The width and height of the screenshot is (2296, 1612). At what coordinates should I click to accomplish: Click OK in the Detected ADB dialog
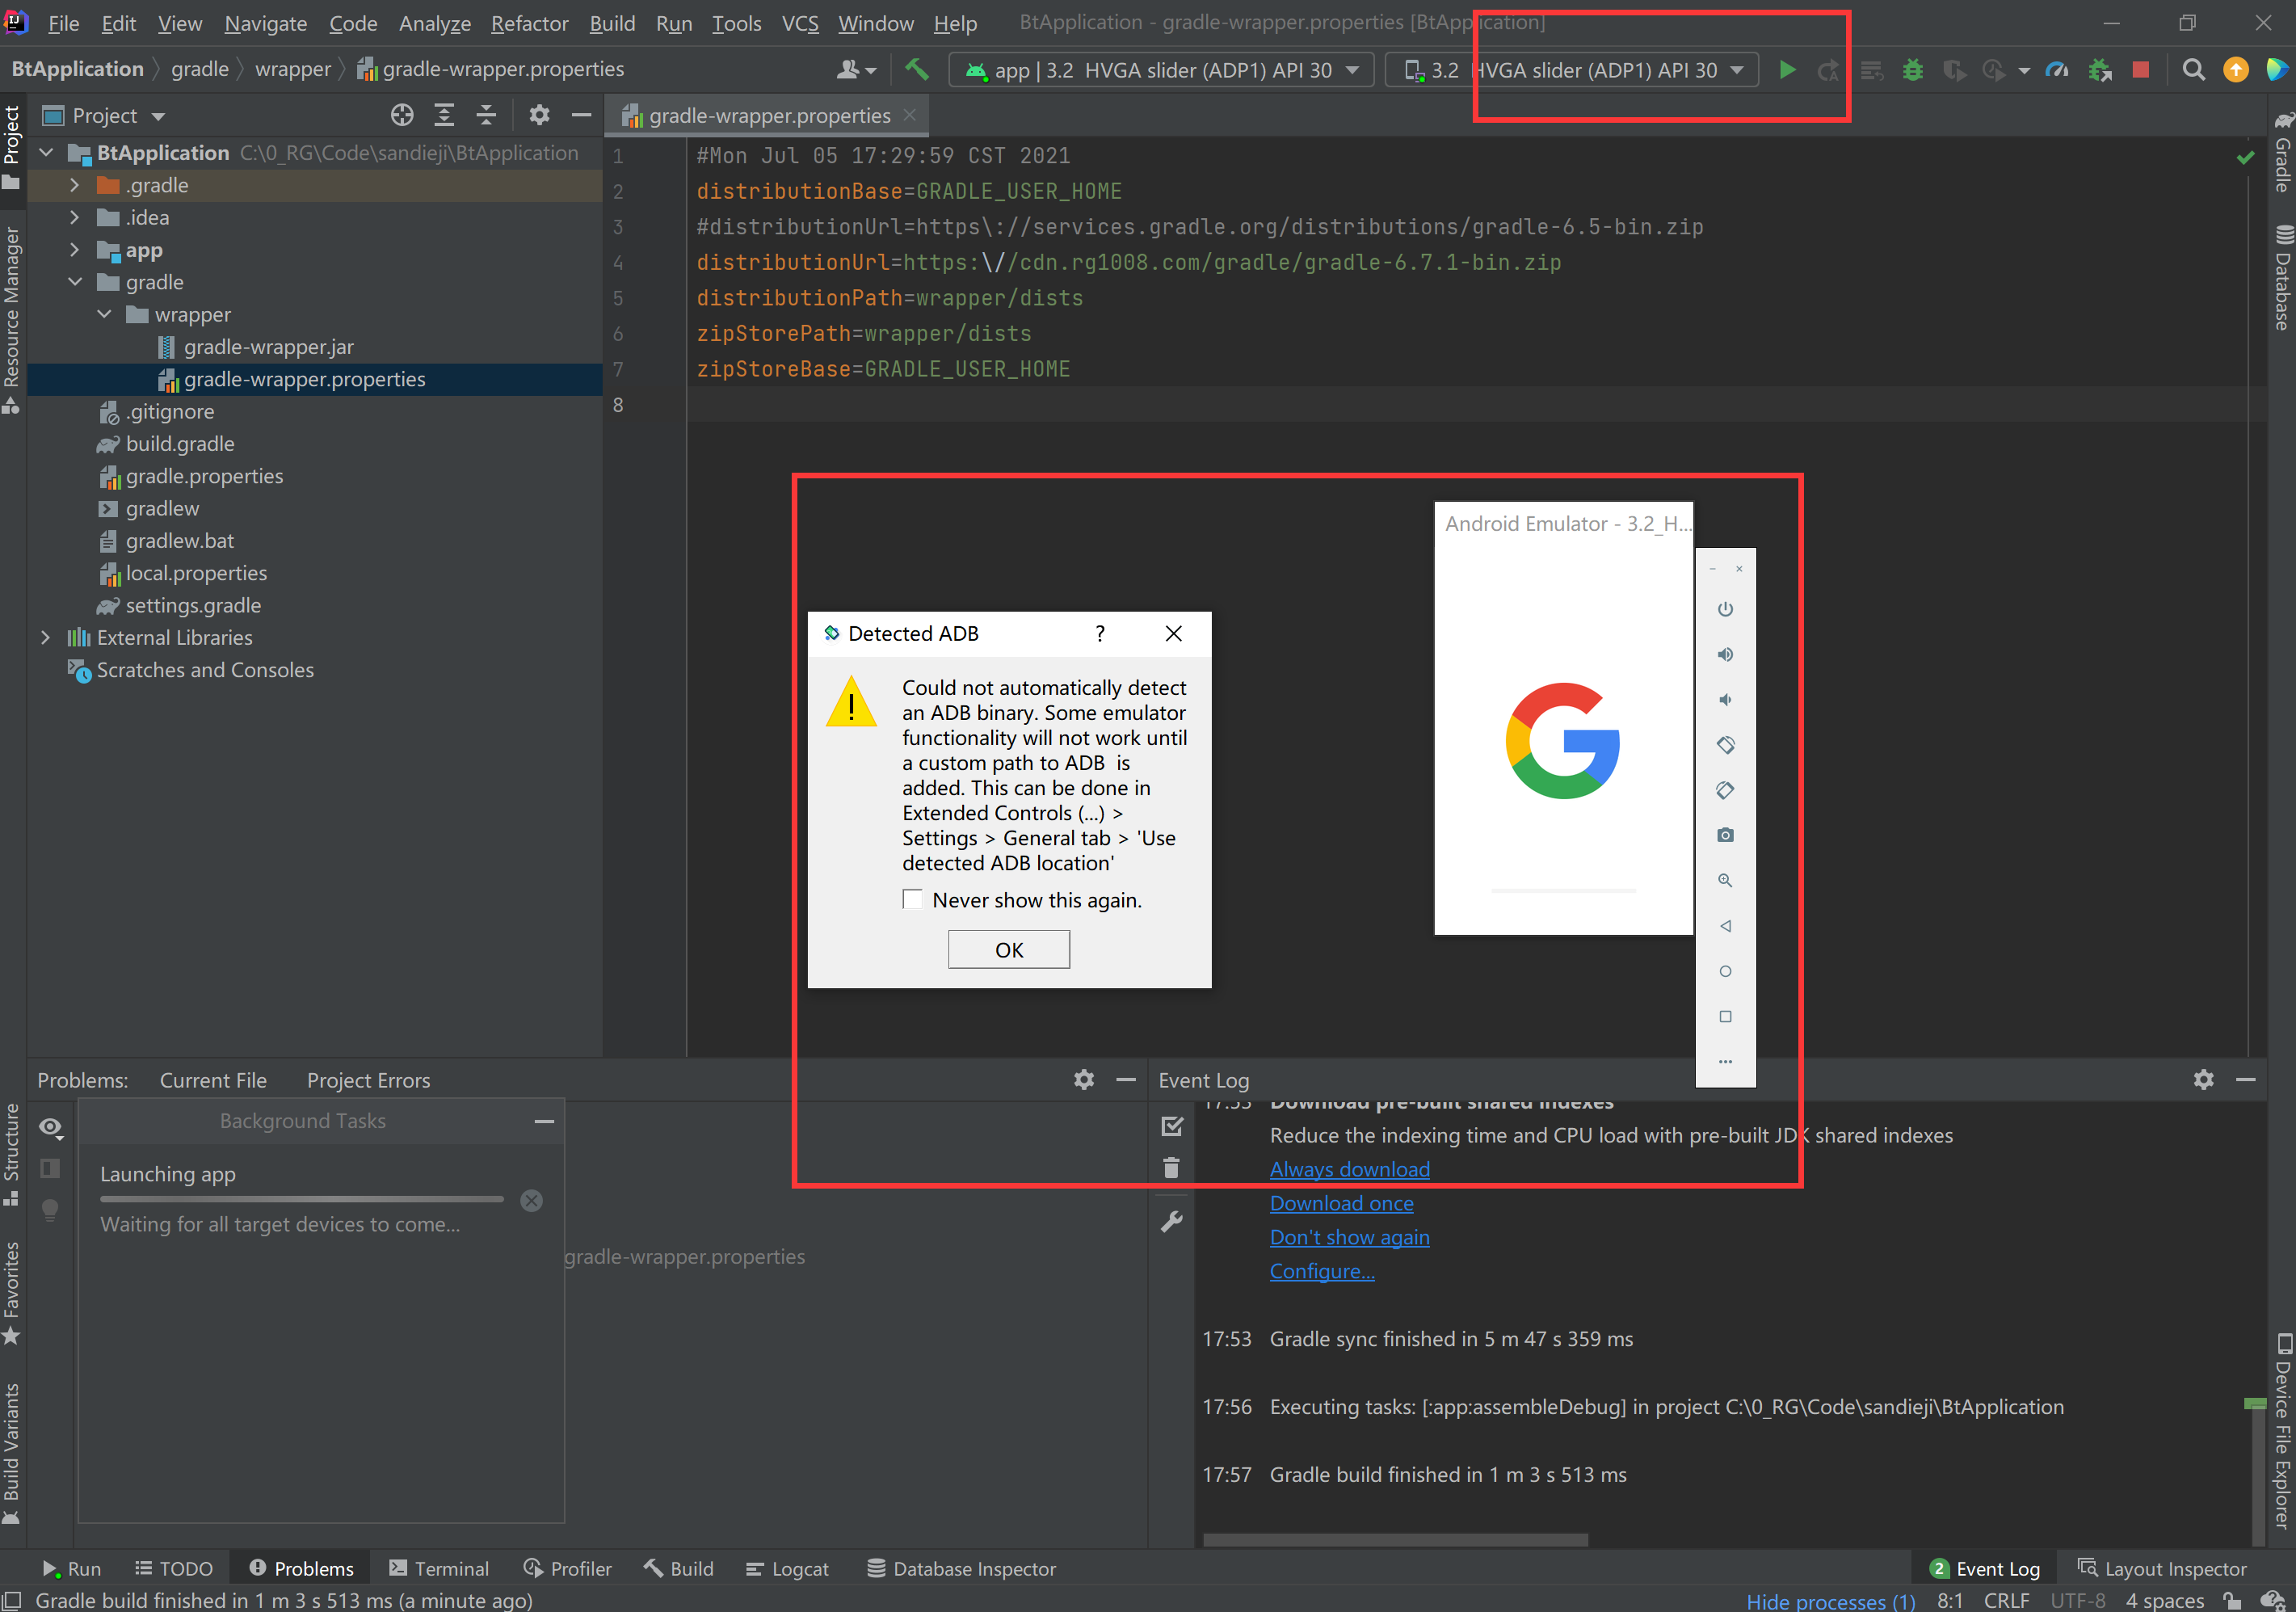1008,950
